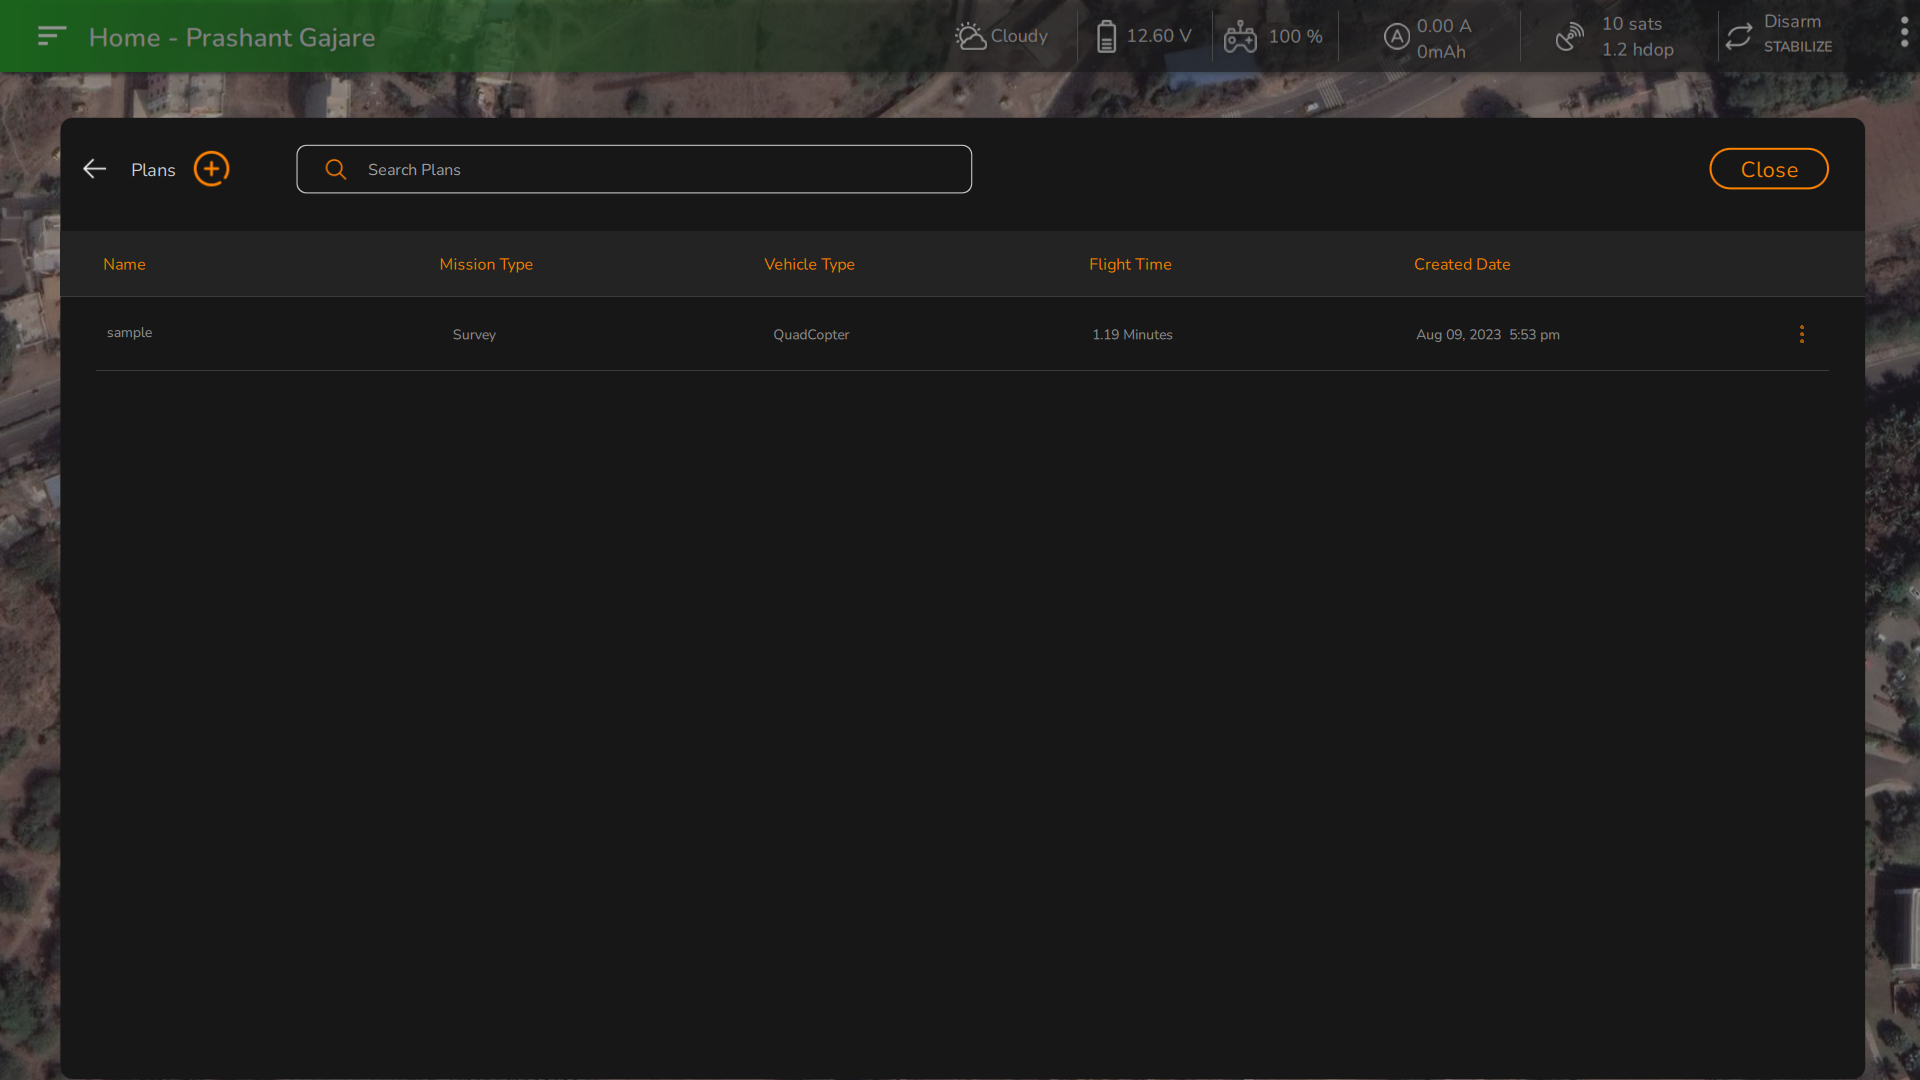Click the battery voltage icon

[1106, 37]
